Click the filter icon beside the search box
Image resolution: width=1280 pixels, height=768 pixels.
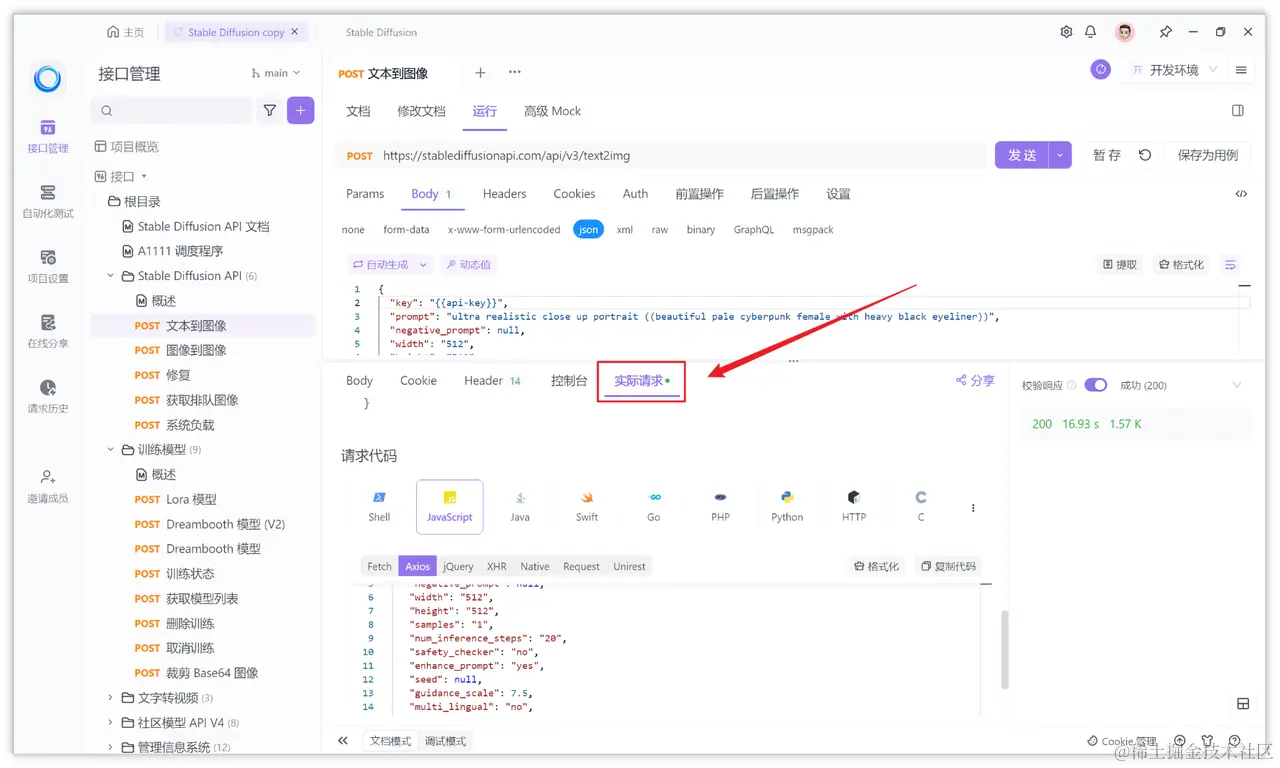pos(270,111)
